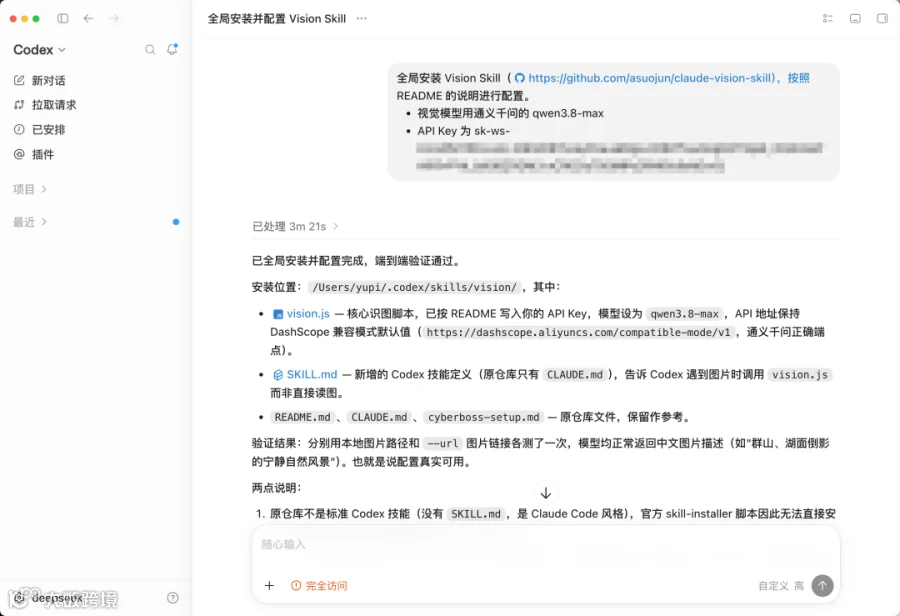Open the notifications bell icon
The height and width of the screenshot is (616, 900).
click(172, 49)
